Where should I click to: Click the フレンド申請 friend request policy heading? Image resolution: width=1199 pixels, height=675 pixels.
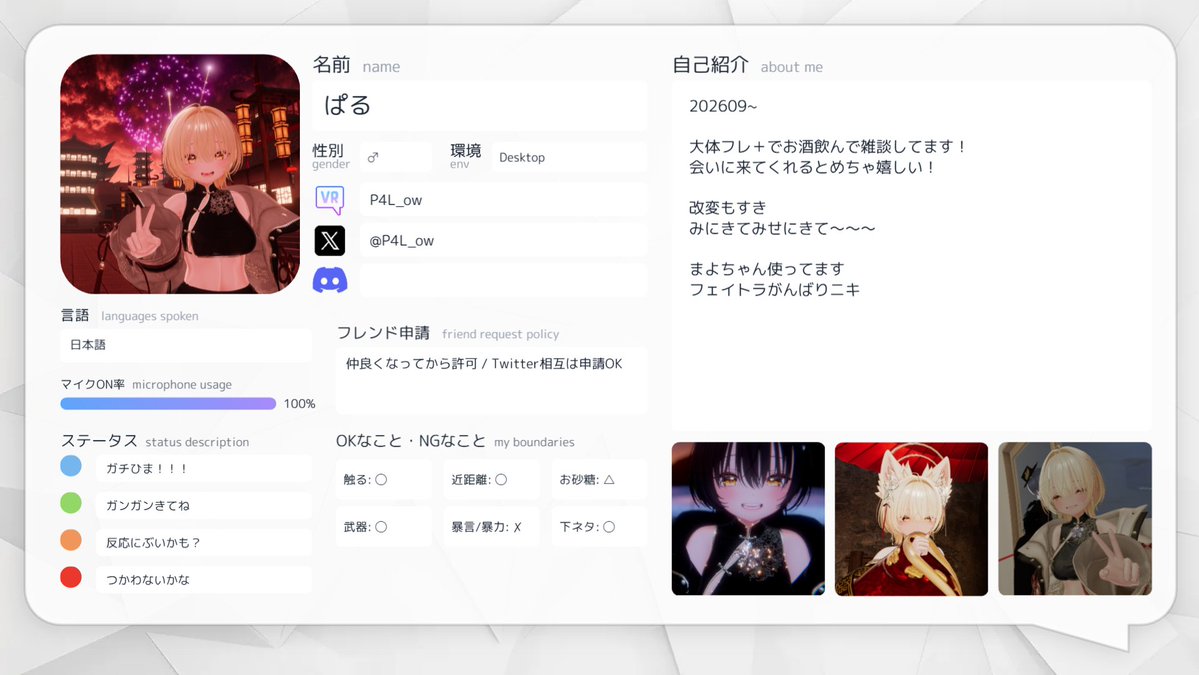448,333
